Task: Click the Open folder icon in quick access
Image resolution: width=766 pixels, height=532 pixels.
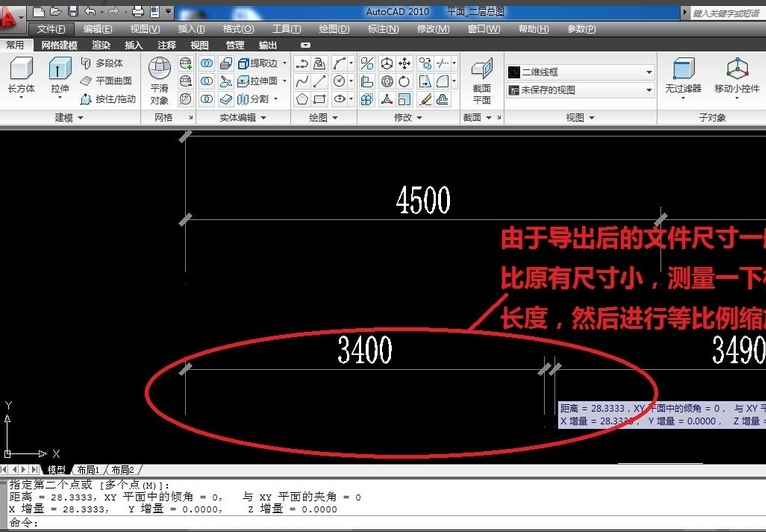Action: (56, 11)
